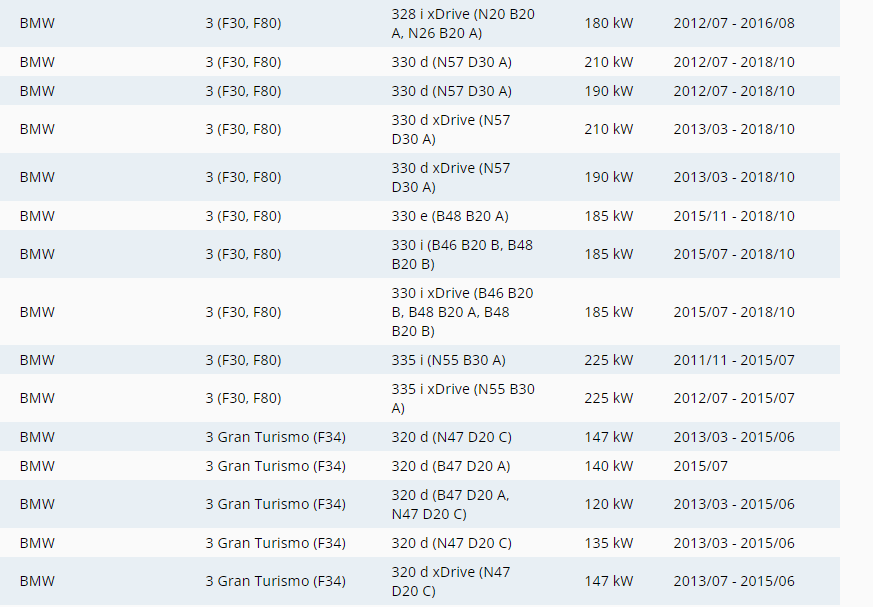Select 210 kW in the 2012/07 - 2018/10 row
873x607 pixels.
609,62
